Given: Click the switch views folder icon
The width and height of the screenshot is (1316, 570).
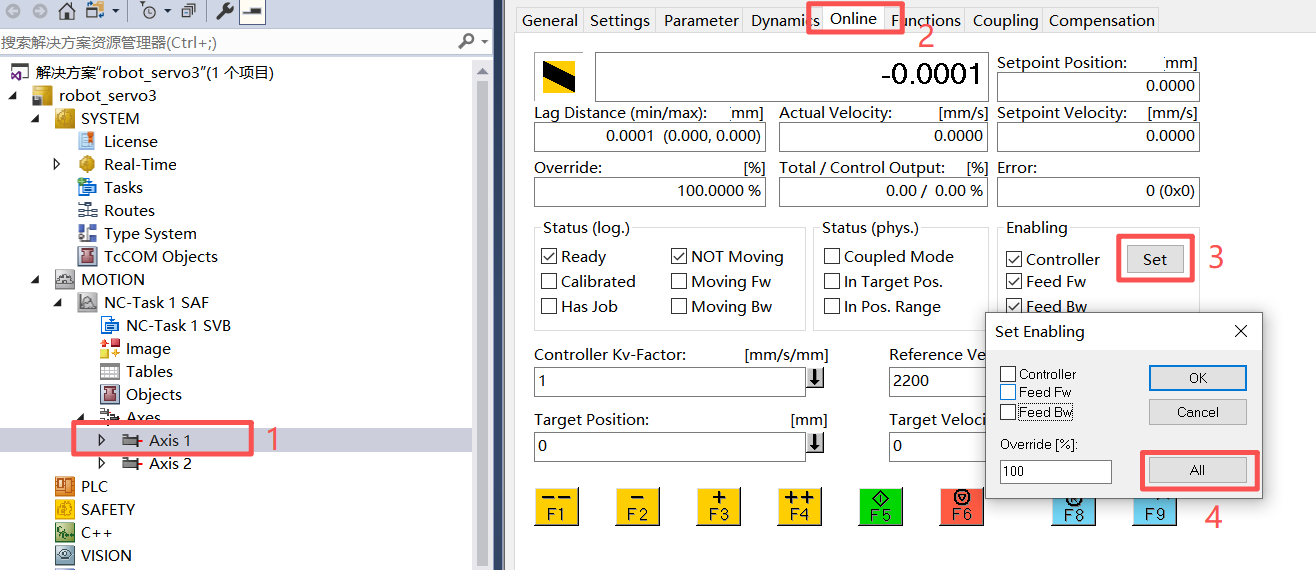Looking at the screenshot, I should (x=96, y=11).
